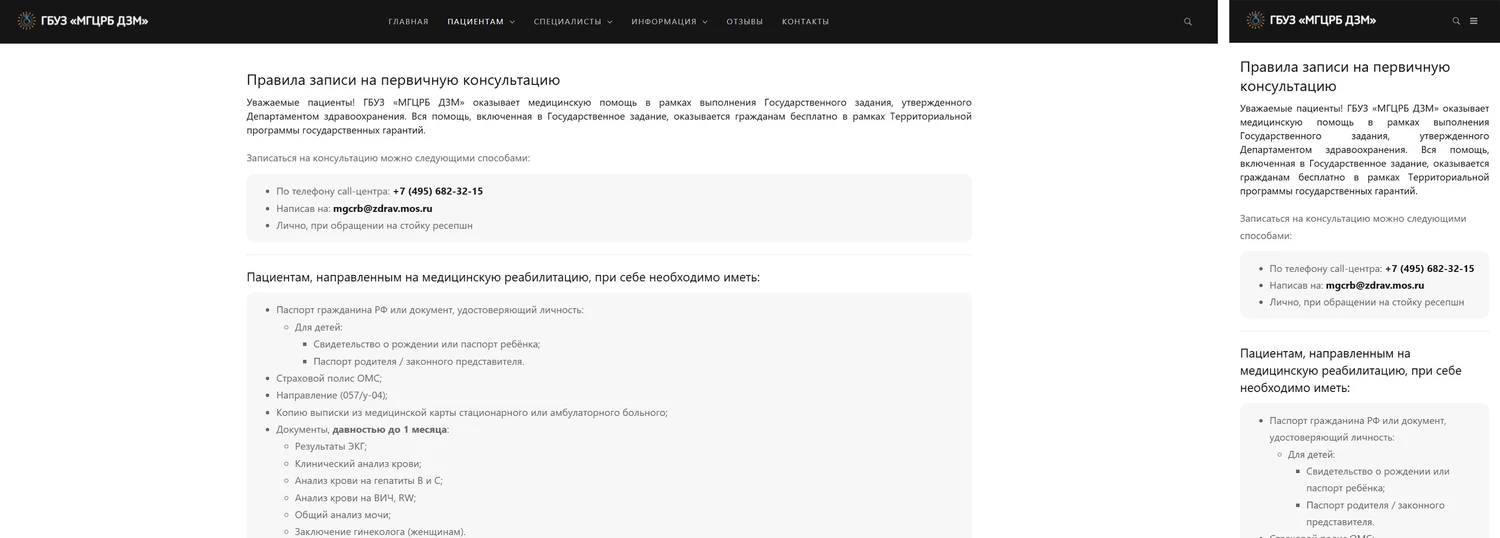Click the sunburst logo icon in the narrow mobile header
Screen dimensions: 1500x538
[1255, 21]
